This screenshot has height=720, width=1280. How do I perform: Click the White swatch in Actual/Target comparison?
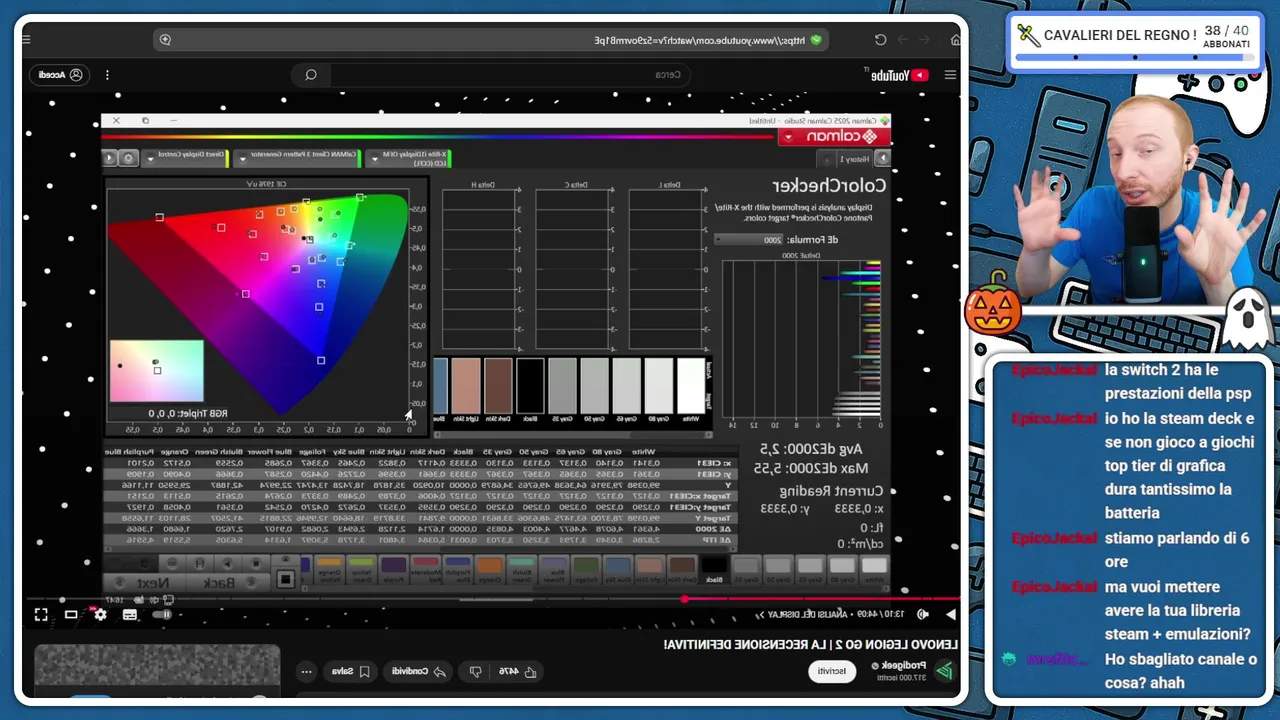(x=691, y=385)
